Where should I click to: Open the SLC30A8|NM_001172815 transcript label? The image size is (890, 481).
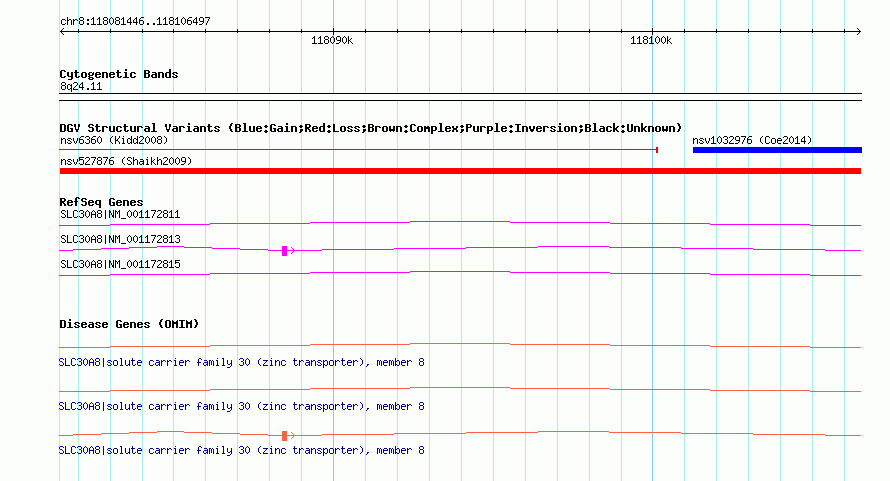coord(120,265)
